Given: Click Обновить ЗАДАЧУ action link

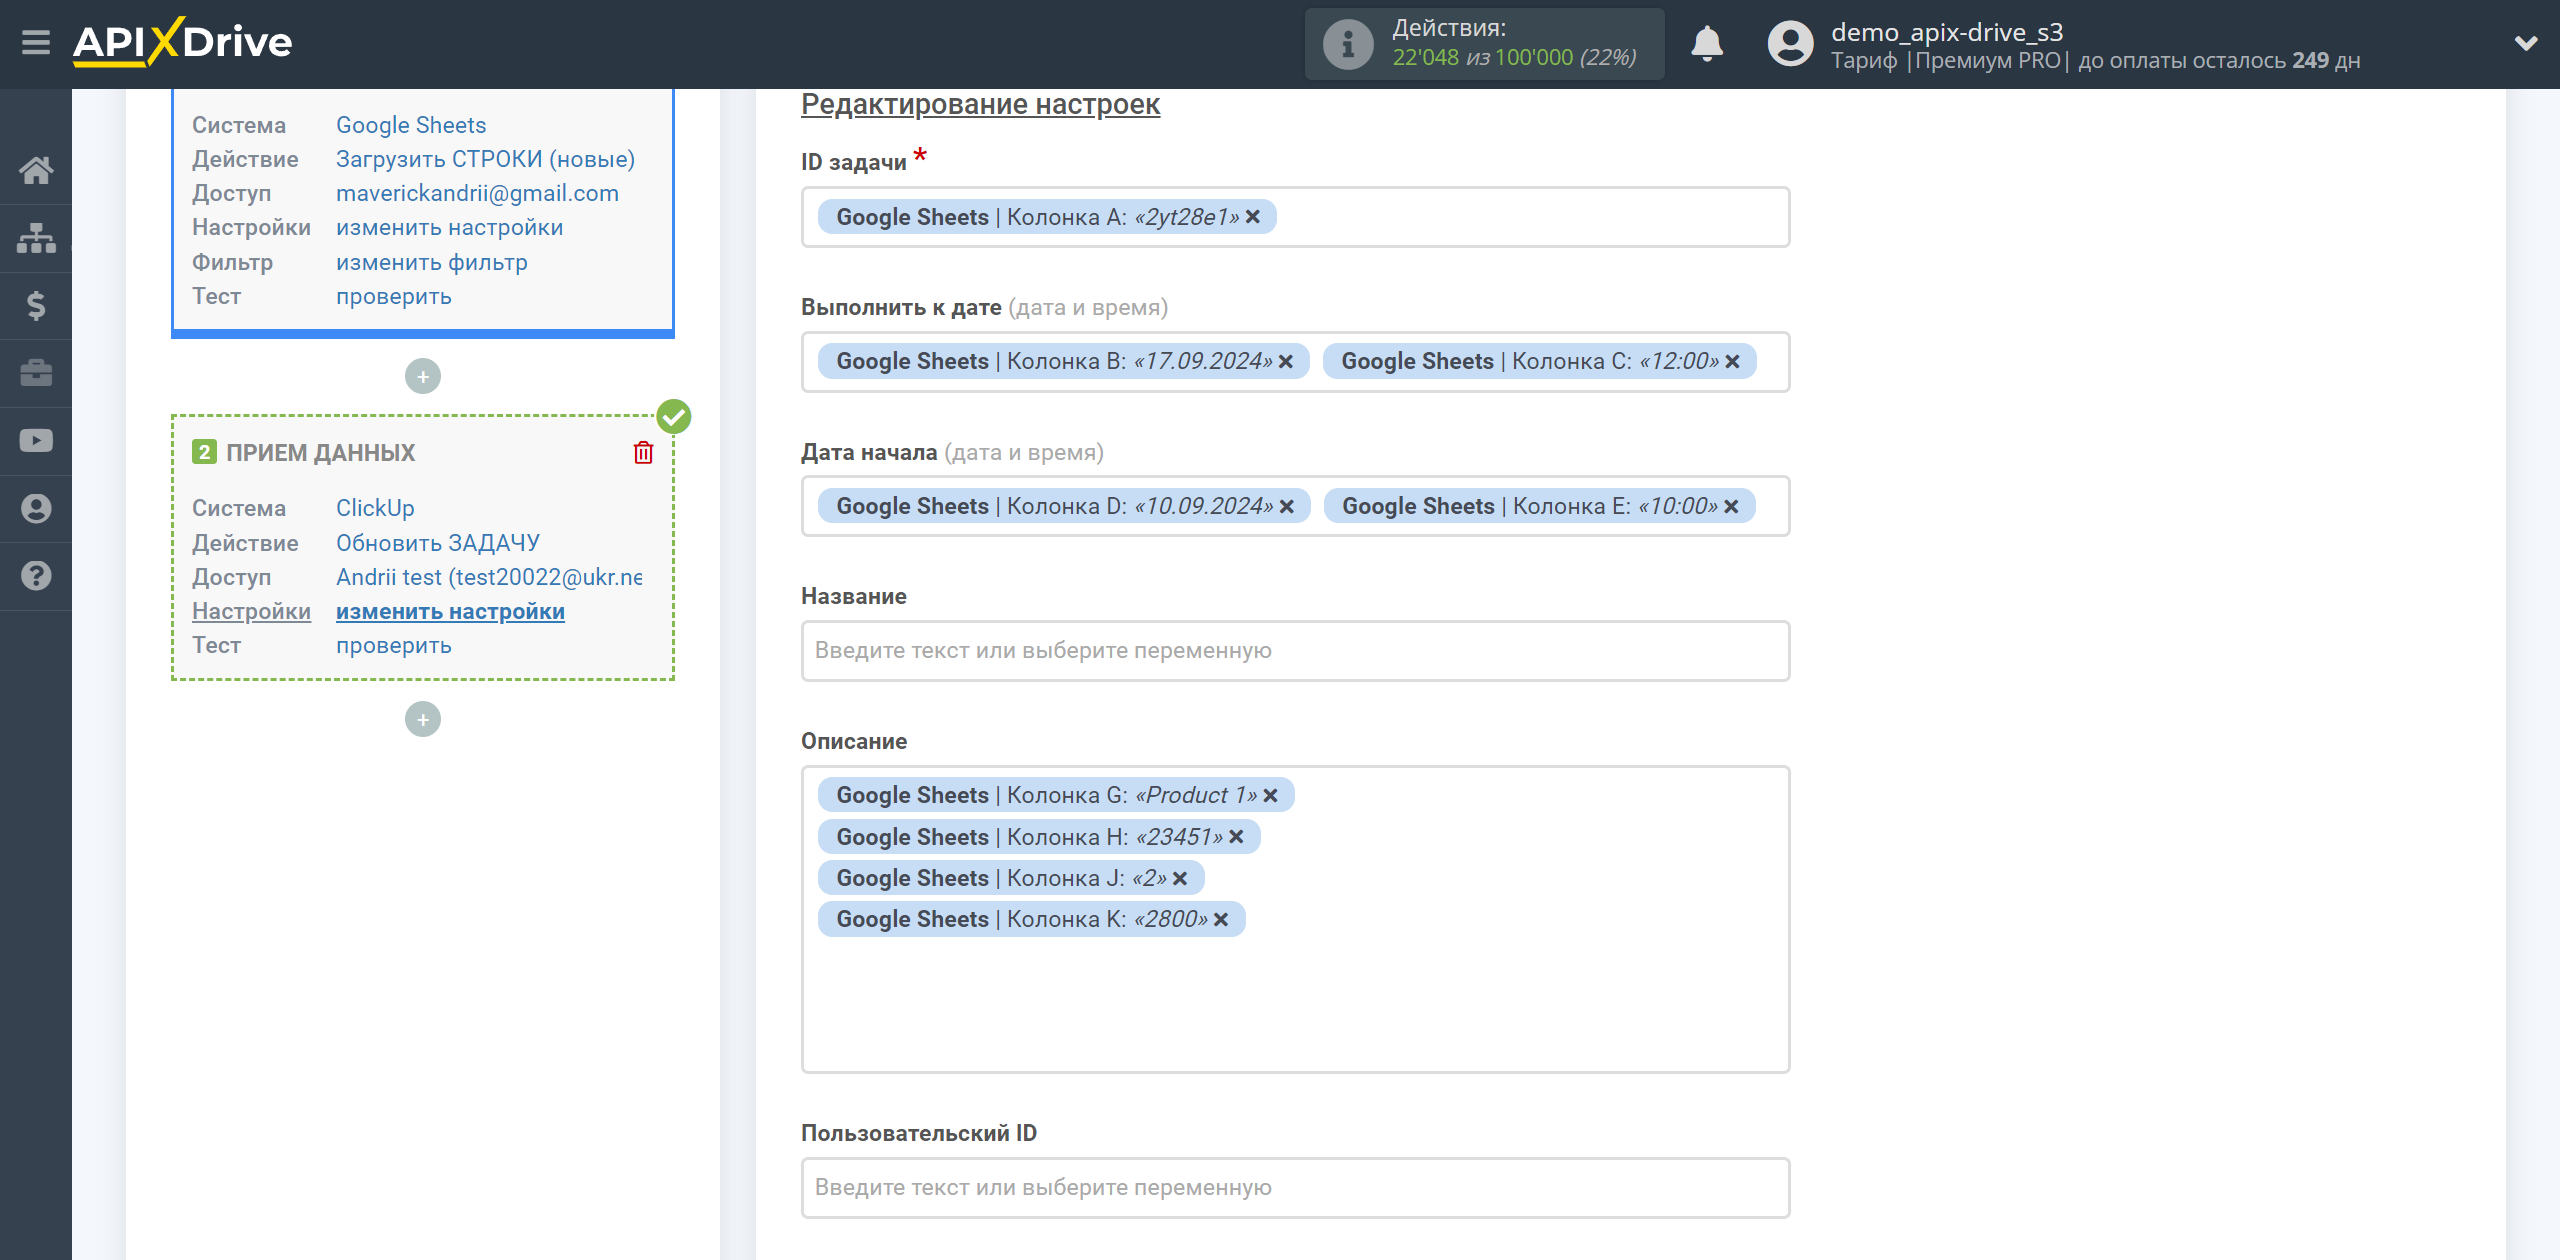Looking at the screenshot, I should (x=437, y=543).
